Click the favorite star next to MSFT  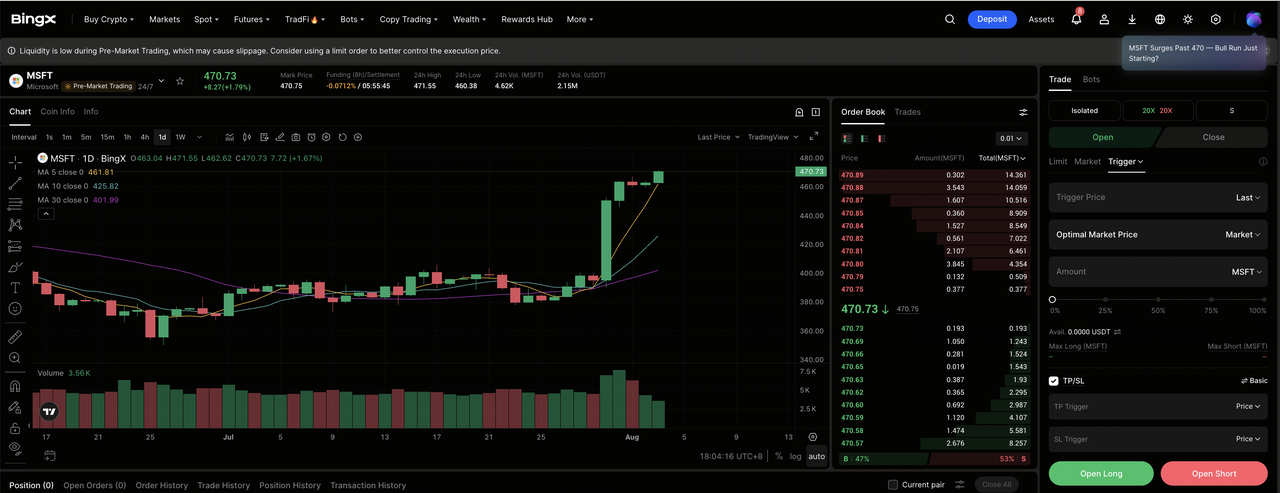tap(180, 81)
